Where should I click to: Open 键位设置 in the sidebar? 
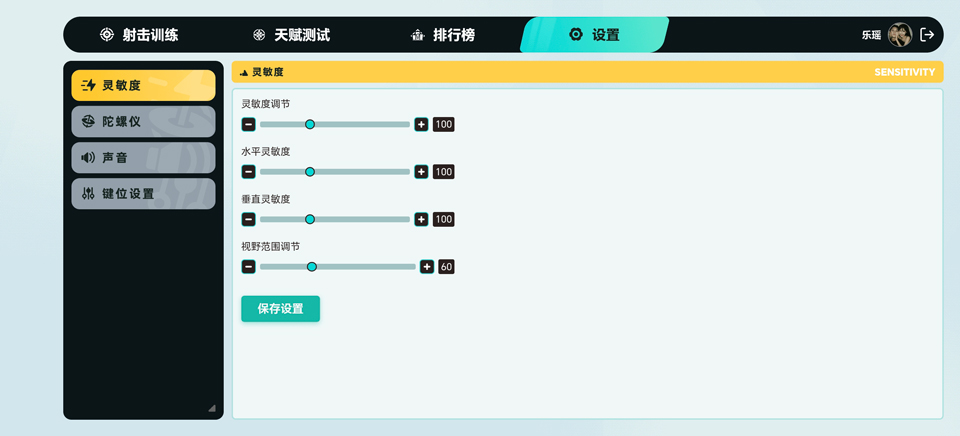click(143, 193)
